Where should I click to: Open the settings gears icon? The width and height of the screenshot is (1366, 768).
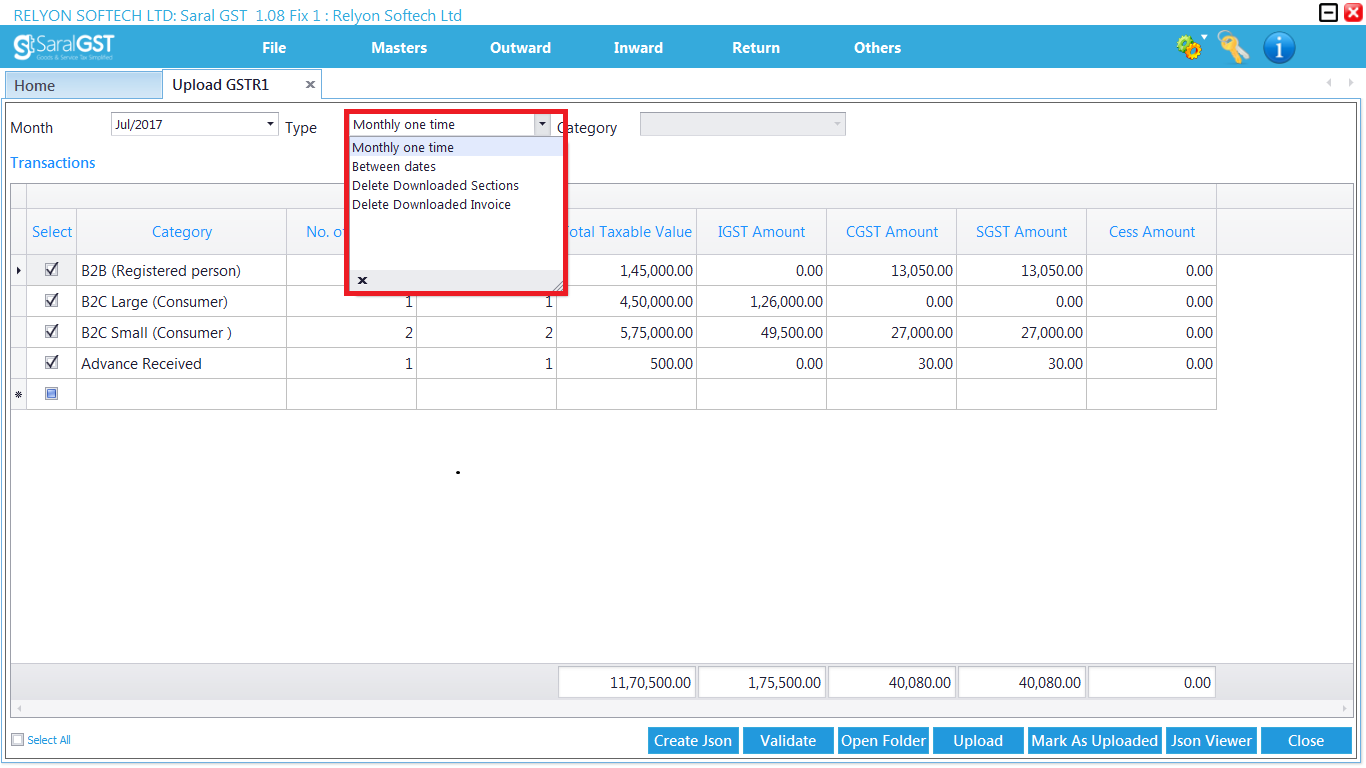pyautogui.click(x=1189, y=46)
